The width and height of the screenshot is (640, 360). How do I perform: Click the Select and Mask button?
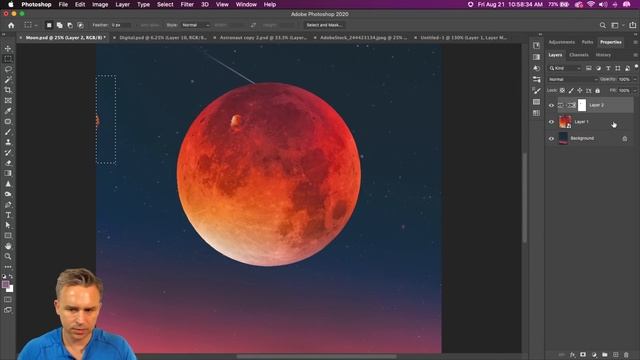pyautogui.click(x=324, y=25)
